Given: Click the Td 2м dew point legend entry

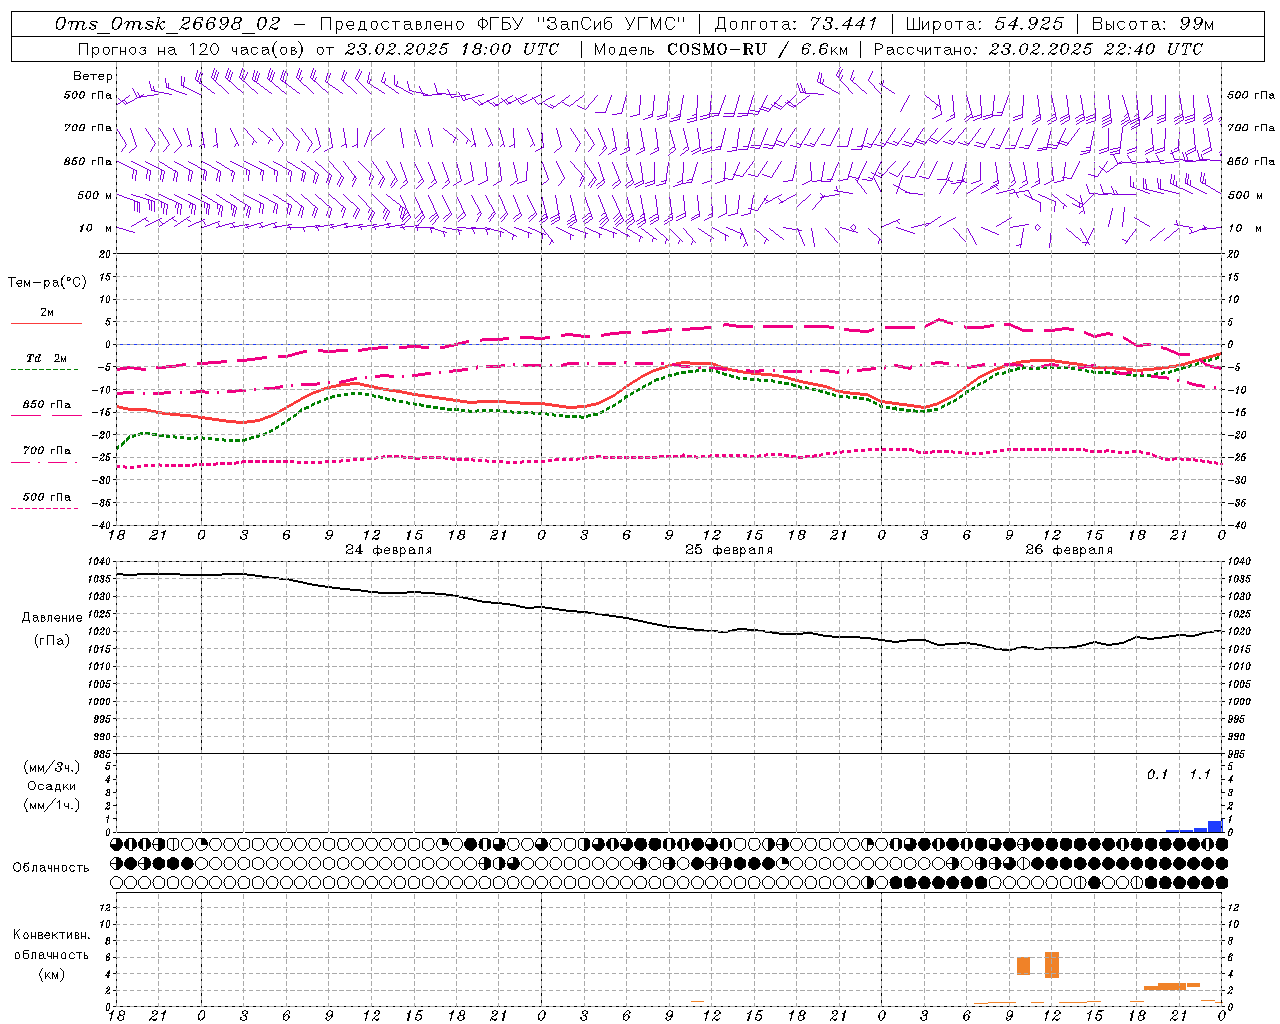Looking at the screenshot, I should tap(46, 362).
